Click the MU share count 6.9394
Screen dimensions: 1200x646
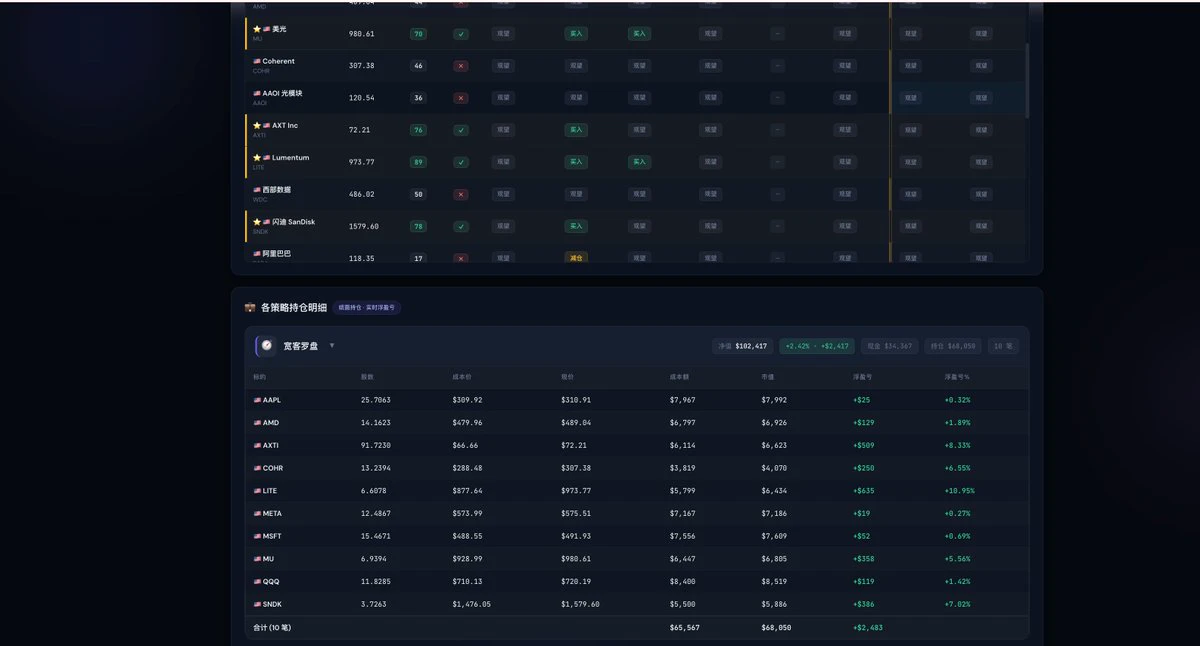pos(374,559)
